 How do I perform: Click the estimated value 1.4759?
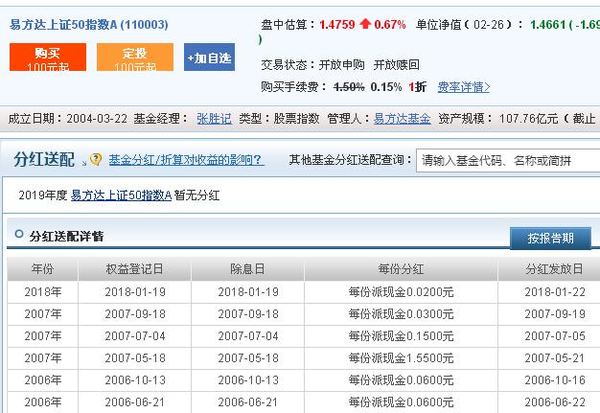coord(337,24)
